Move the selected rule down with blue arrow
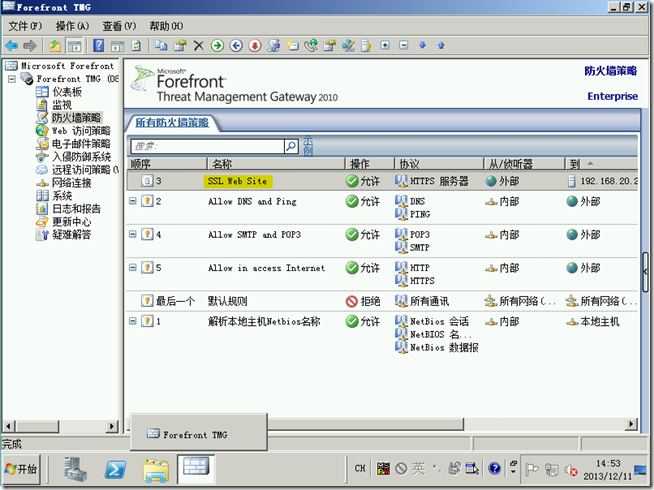The width and height of the screenshot is (654, 490). pyautogui.click(x=423, y=45)
